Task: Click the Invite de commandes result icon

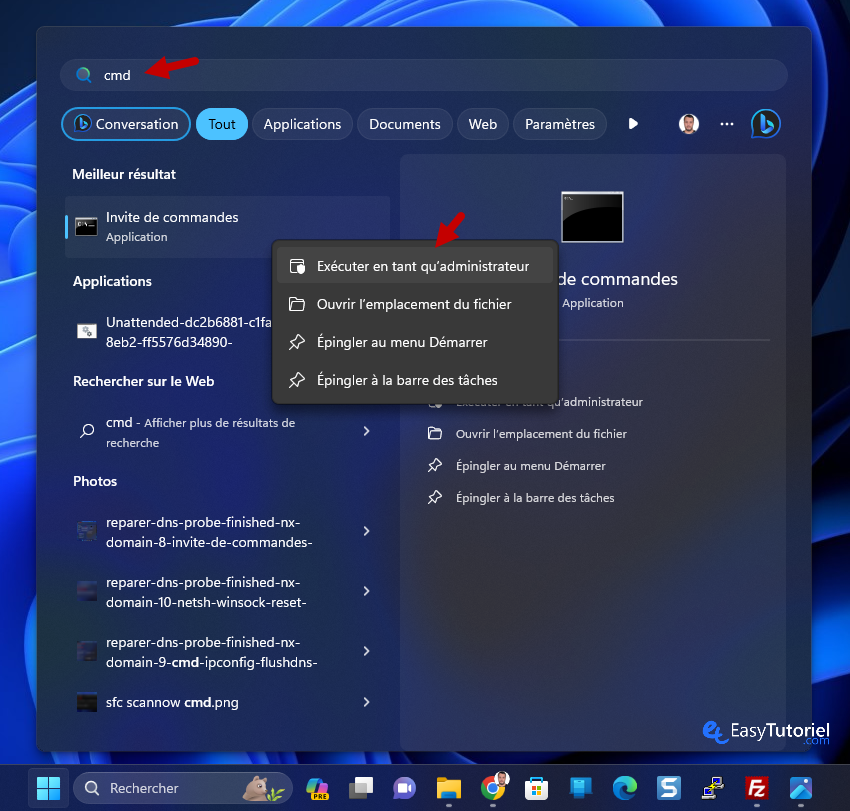Action: click(86, 227)
